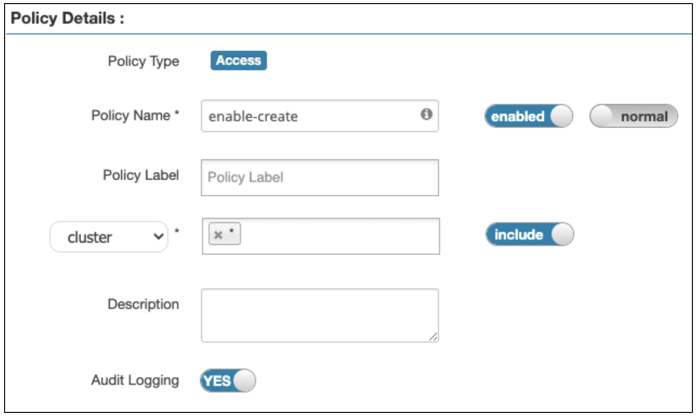Turn off Audit Logging YES toggle

(227, 380)
